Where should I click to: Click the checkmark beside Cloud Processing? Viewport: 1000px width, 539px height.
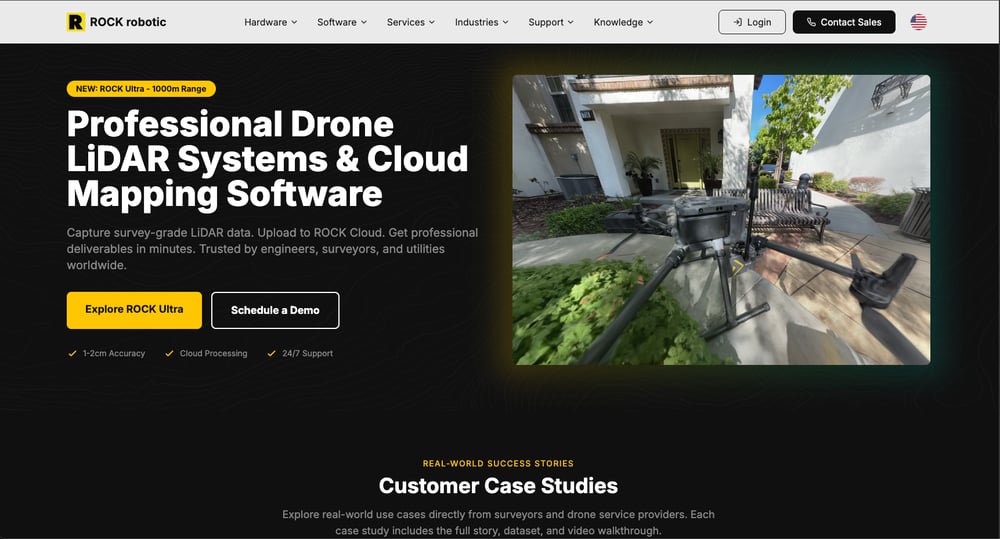tap(169, 353)
